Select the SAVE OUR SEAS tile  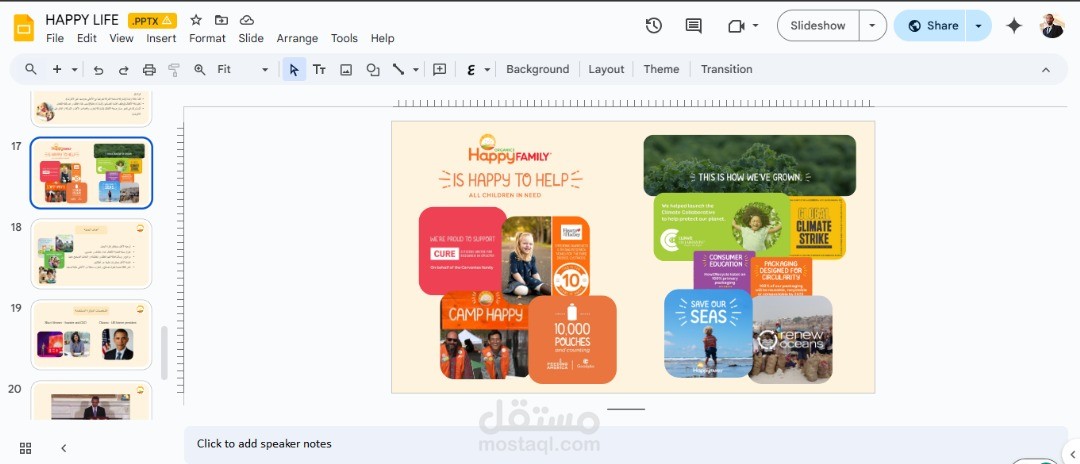pyautogui.click(x=708, y=333)
